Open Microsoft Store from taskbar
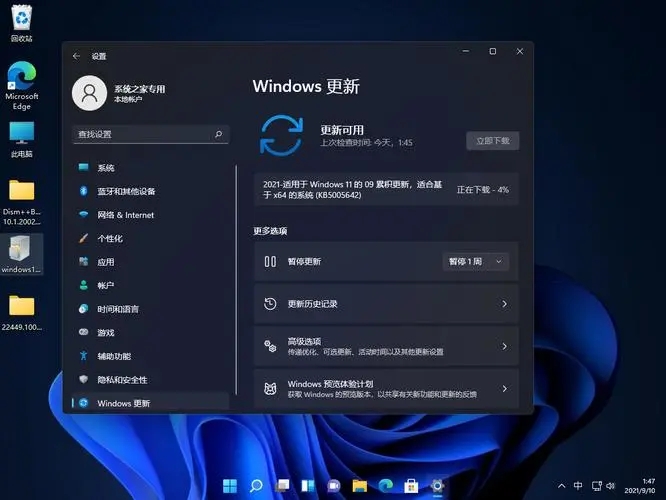666x500 pixels. 411,486
